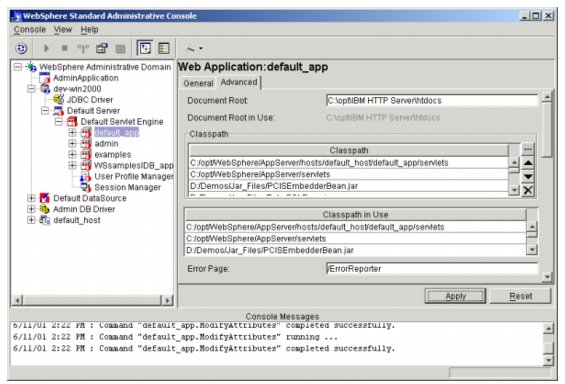Expand the Default DataSource node
The width and height of the screenshot is (565, 384).
coord(31,198)
